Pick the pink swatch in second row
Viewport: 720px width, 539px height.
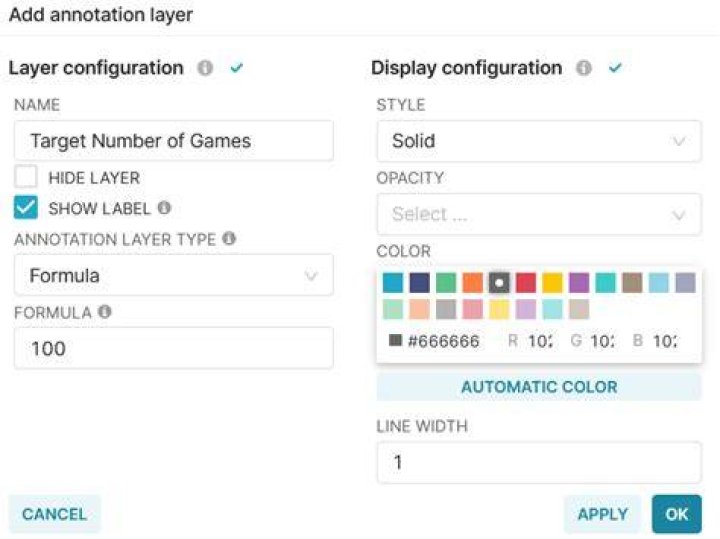click(x=472, y=309)
